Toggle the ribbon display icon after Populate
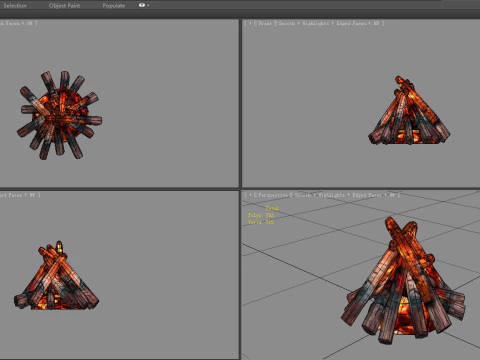 [x=142, y=5]
